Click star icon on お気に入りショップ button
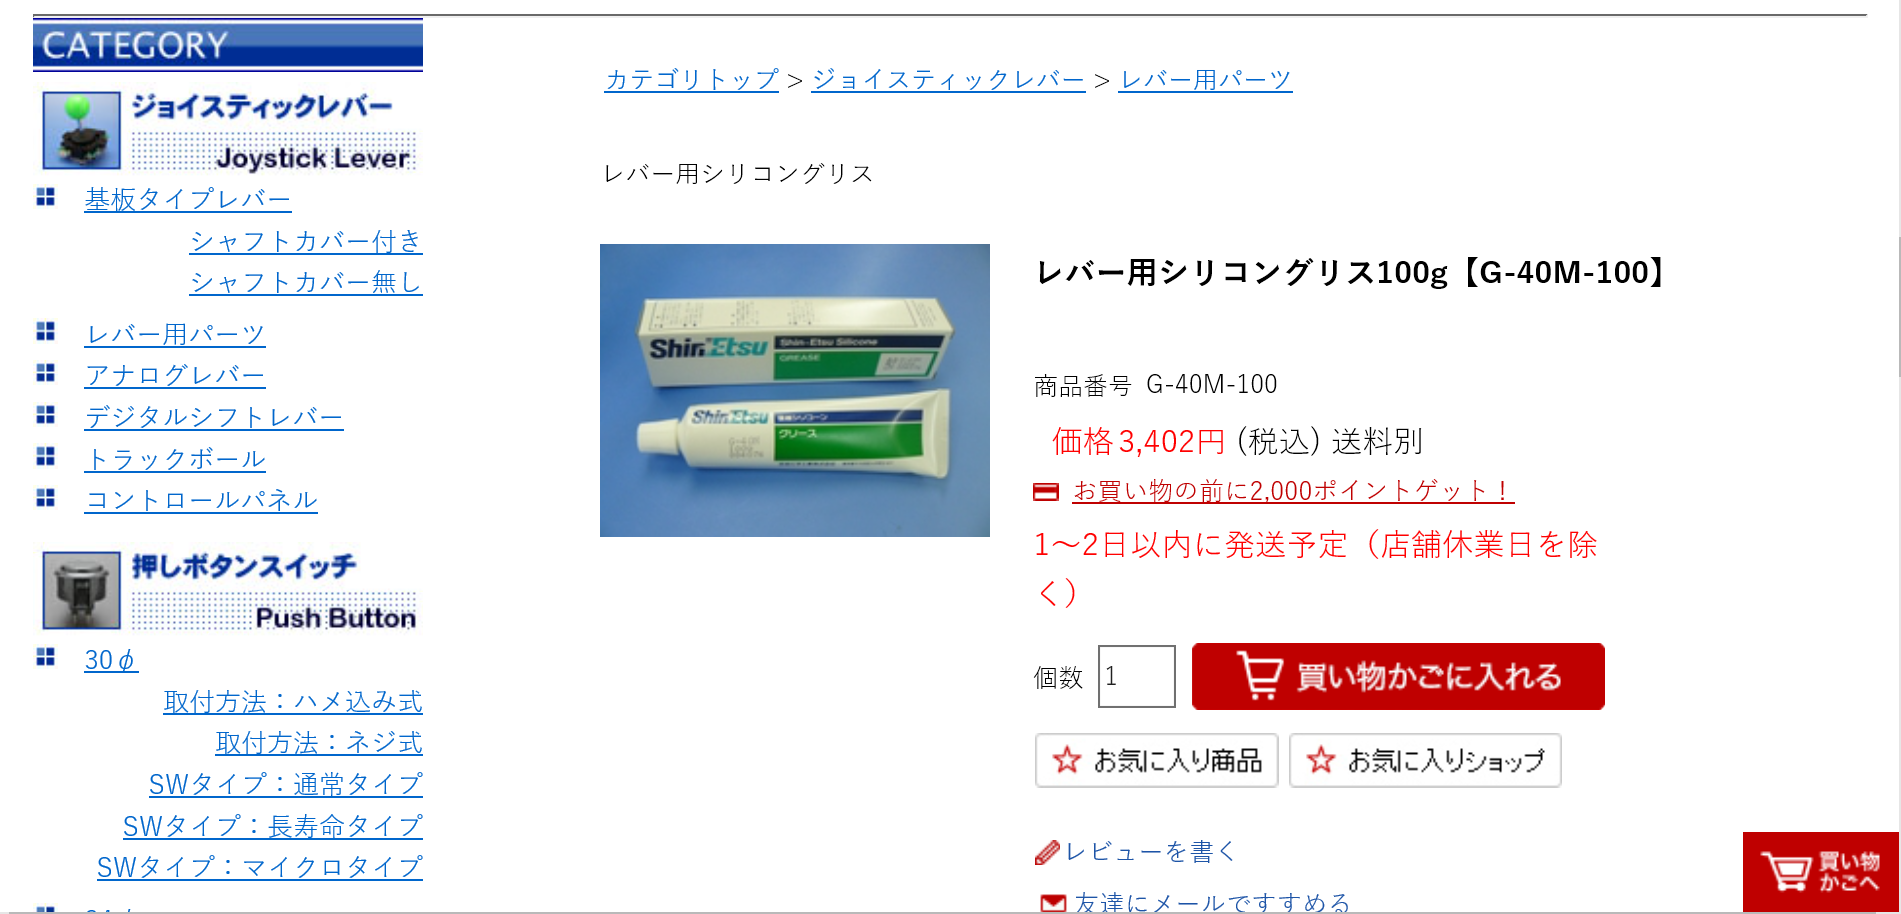 [1321, 760]
